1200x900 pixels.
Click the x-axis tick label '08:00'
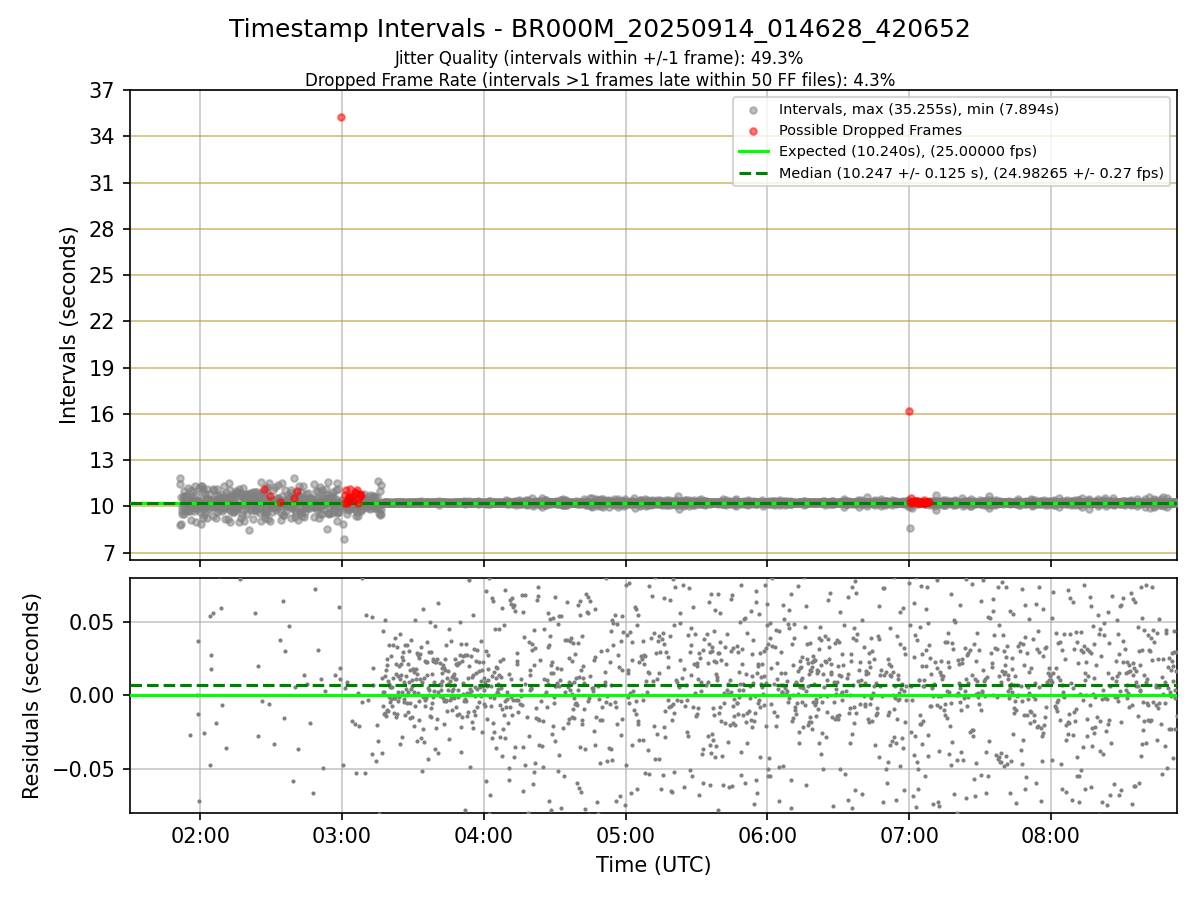coord(1050,837)
